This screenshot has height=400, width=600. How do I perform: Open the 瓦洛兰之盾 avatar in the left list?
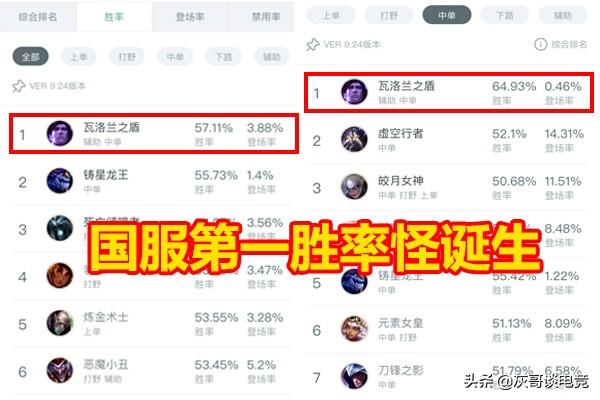coord(60,133)
